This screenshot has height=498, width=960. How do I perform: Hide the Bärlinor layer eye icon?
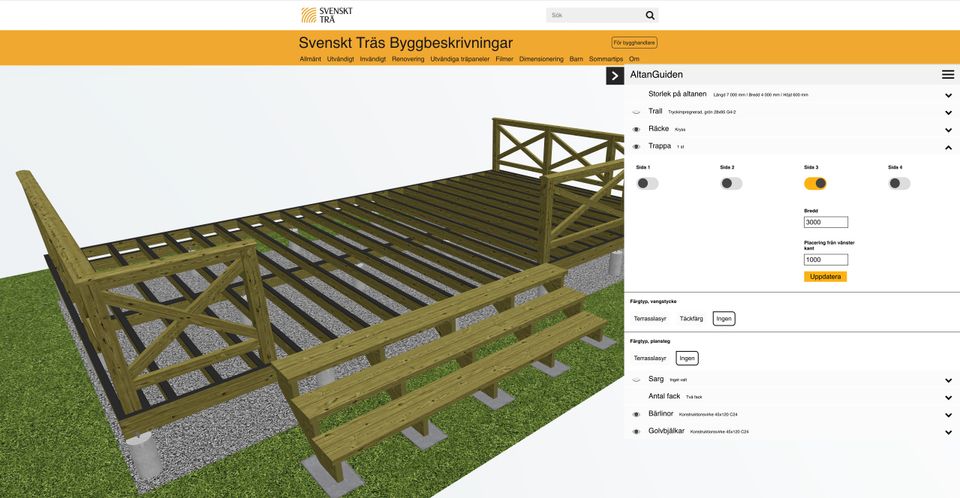[x=636, y=414]
